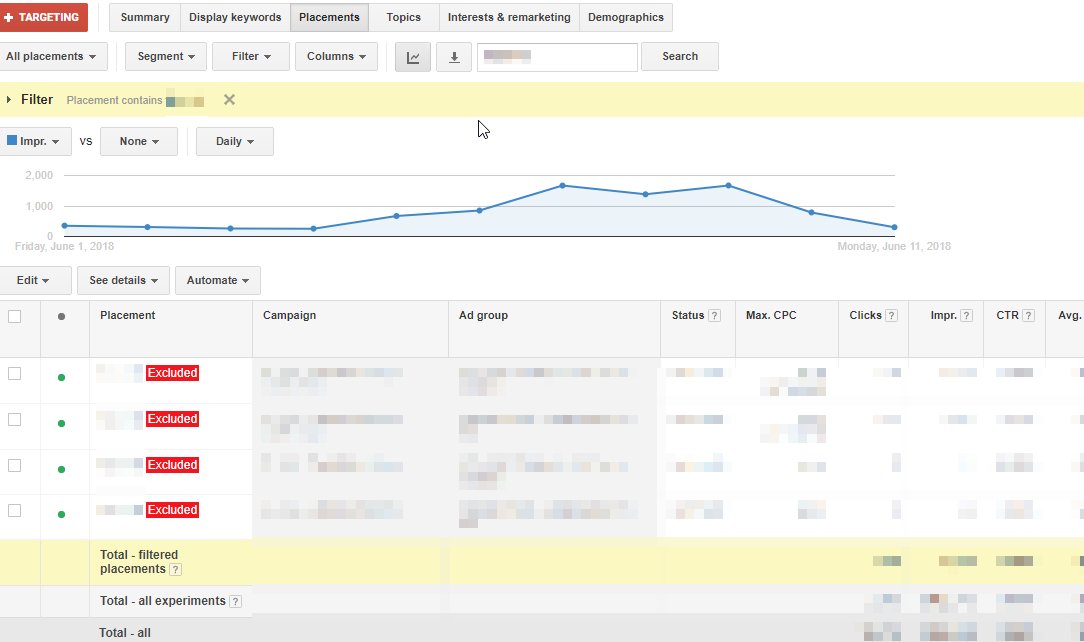Click the last data point on chart line

[895, 227]
